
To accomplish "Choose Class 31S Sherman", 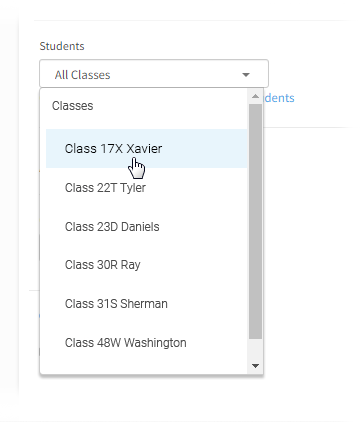I will [x=147, y=304].
